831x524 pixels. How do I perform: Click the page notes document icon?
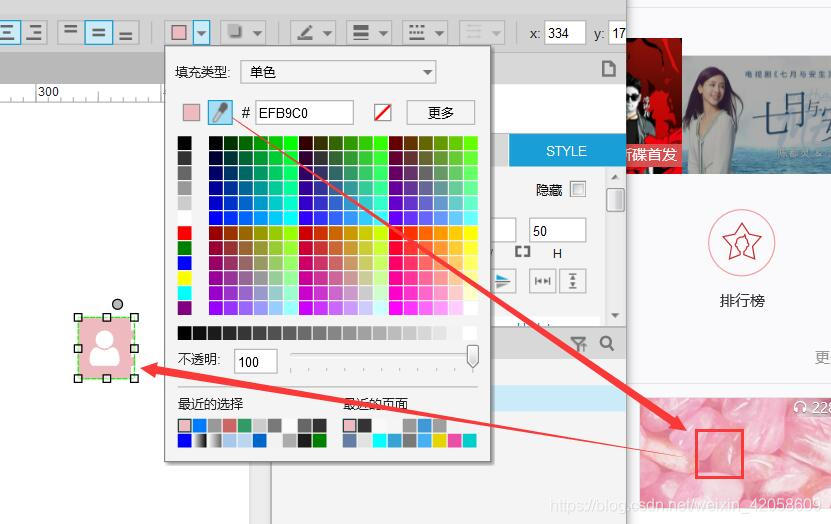pyautogui.click(x=609, y=69)
